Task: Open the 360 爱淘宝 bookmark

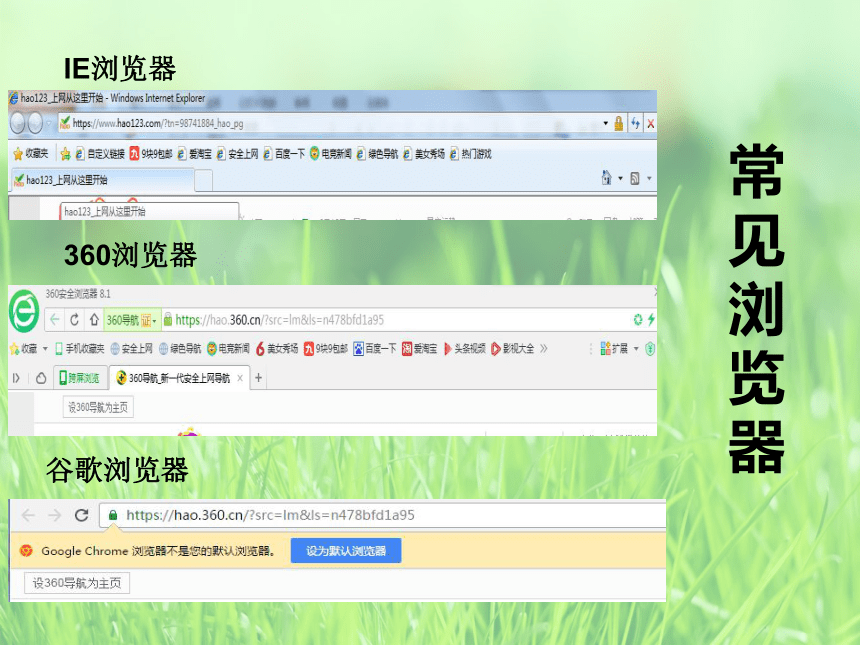Action: pyautogui.click(x=420, y=348)
